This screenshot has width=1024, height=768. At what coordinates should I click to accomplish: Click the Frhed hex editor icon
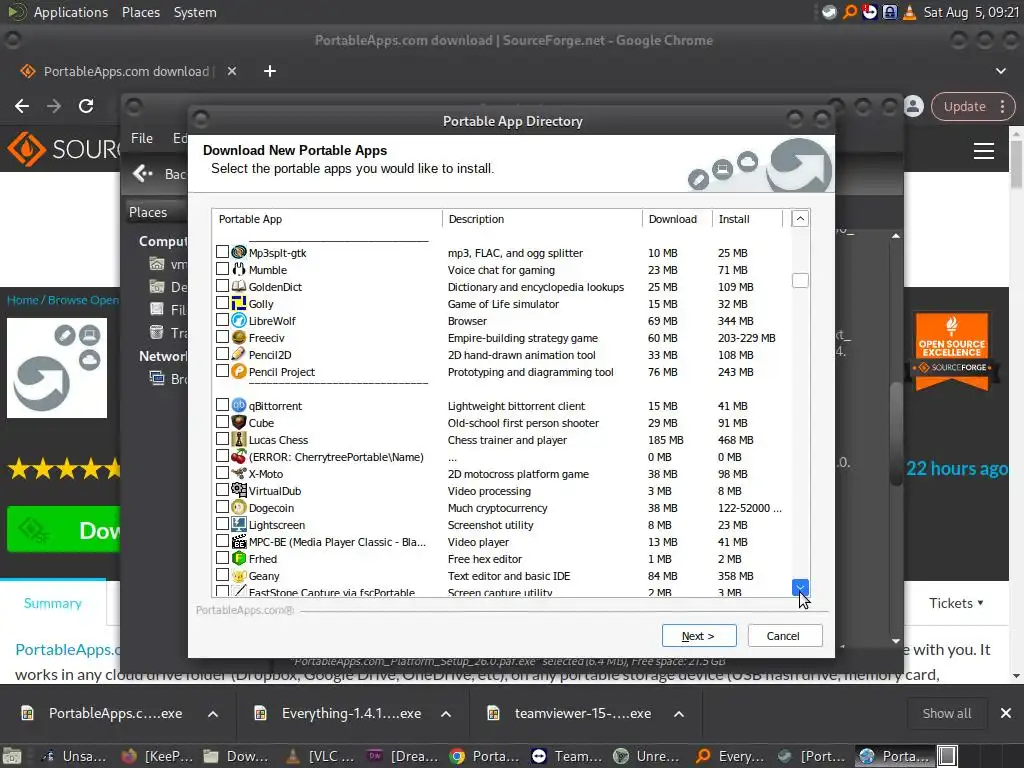click(239, 558)
